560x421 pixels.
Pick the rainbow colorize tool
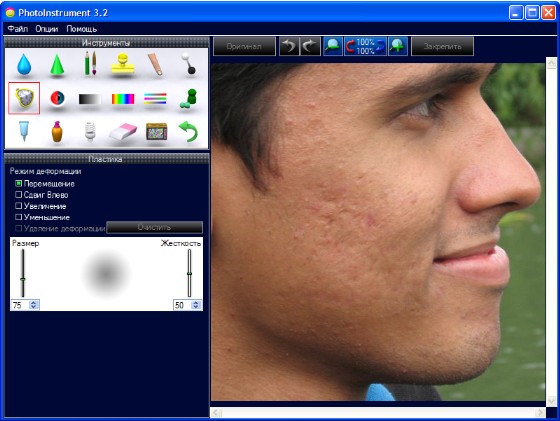pos(123,99)
